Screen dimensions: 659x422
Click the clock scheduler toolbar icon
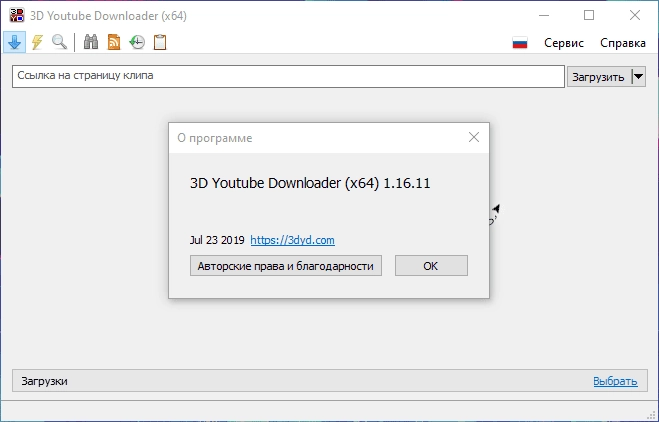coord(137,42)
